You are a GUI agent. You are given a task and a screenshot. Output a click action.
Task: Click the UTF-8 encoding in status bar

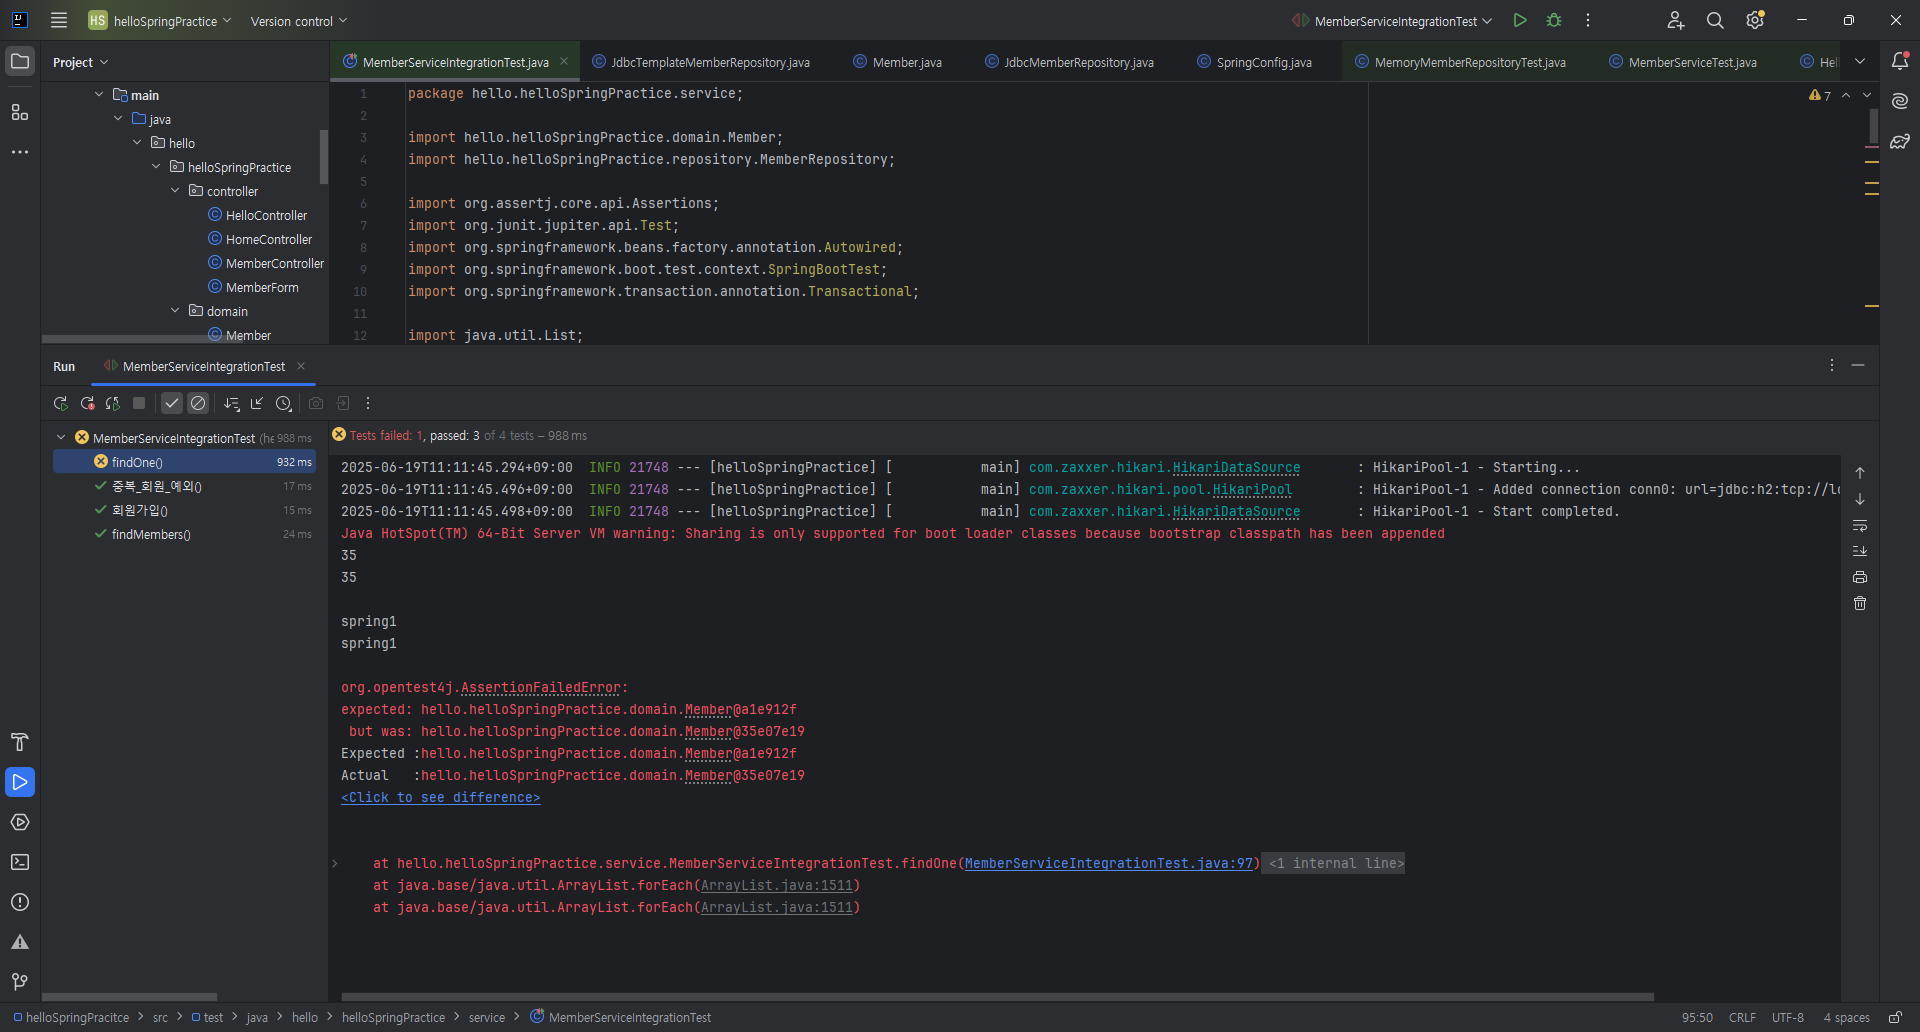click(x=1788, y=1017)
